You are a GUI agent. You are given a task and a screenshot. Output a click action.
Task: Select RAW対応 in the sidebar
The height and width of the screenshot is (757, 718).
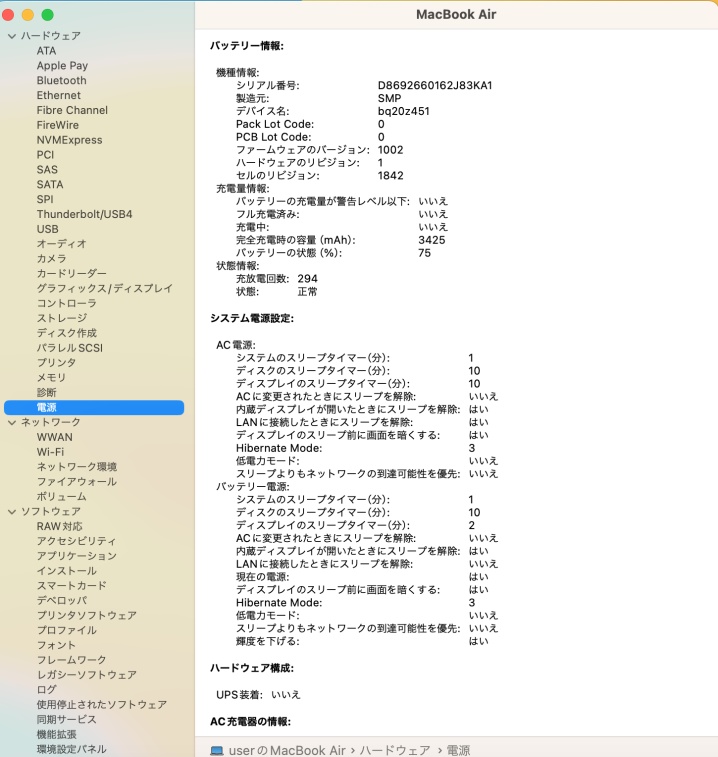coord(59,527)
